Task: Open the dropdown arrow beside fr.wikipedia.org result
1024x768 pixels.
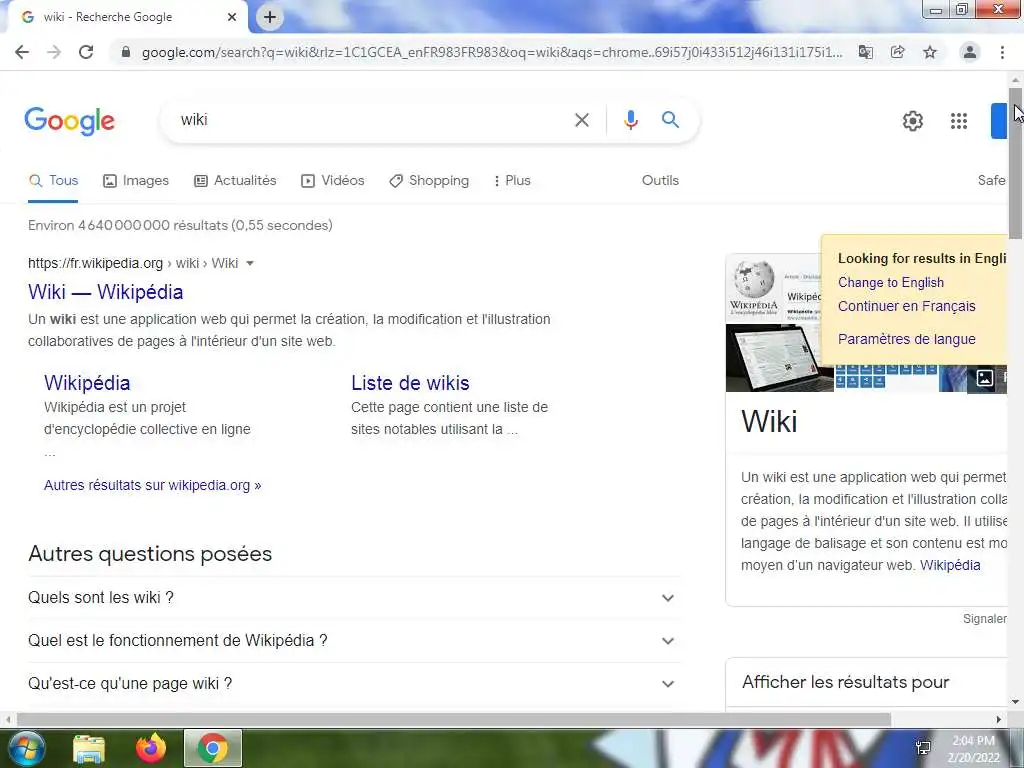Action: point(249,264)
